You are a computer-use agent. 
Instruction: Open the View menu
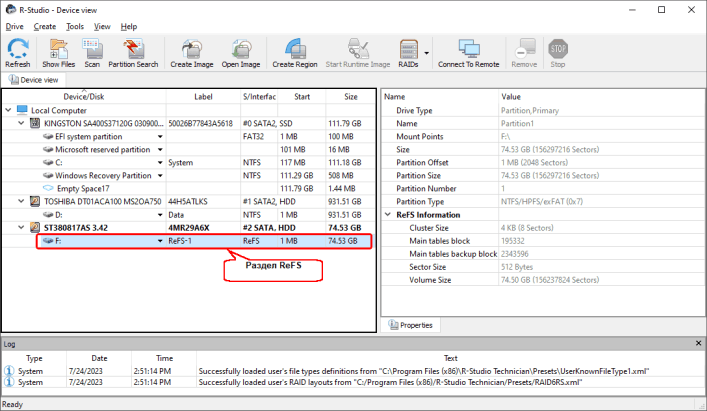[102, 27]
